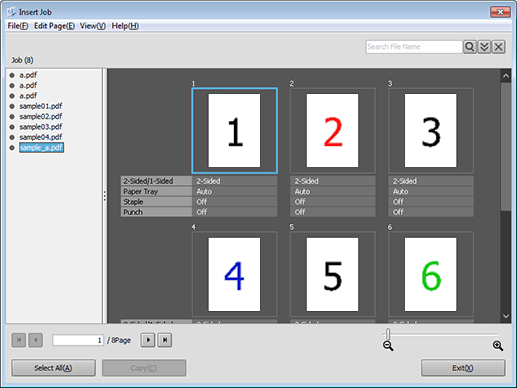Screen dimensions: 517x388
Task: Click the search magnifier icon
Action: coord(469,47)
